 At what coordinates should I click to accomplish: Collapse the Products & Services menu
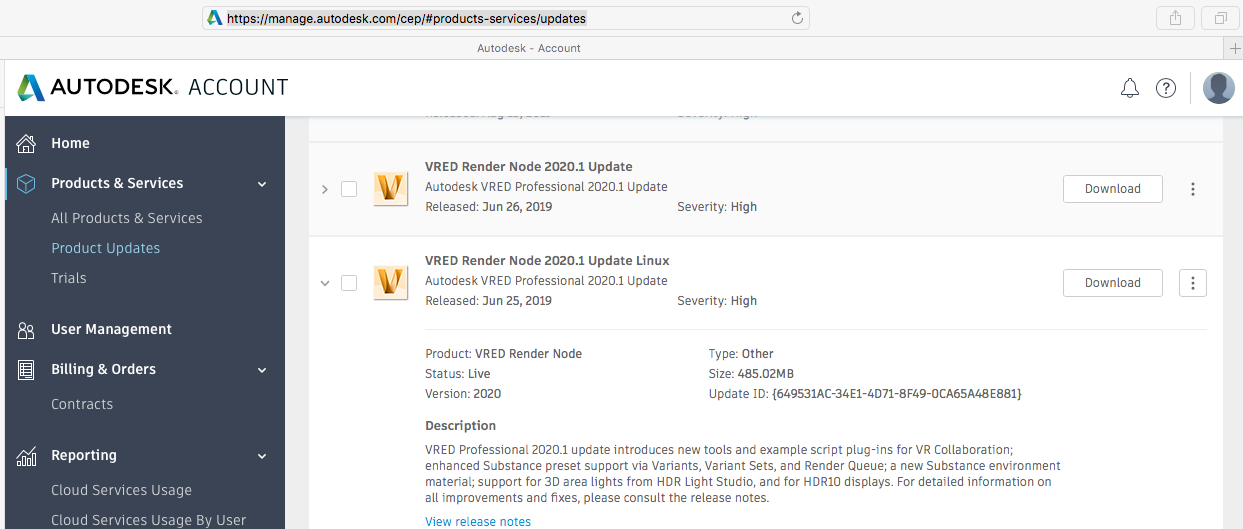click(x=262, y=184)
